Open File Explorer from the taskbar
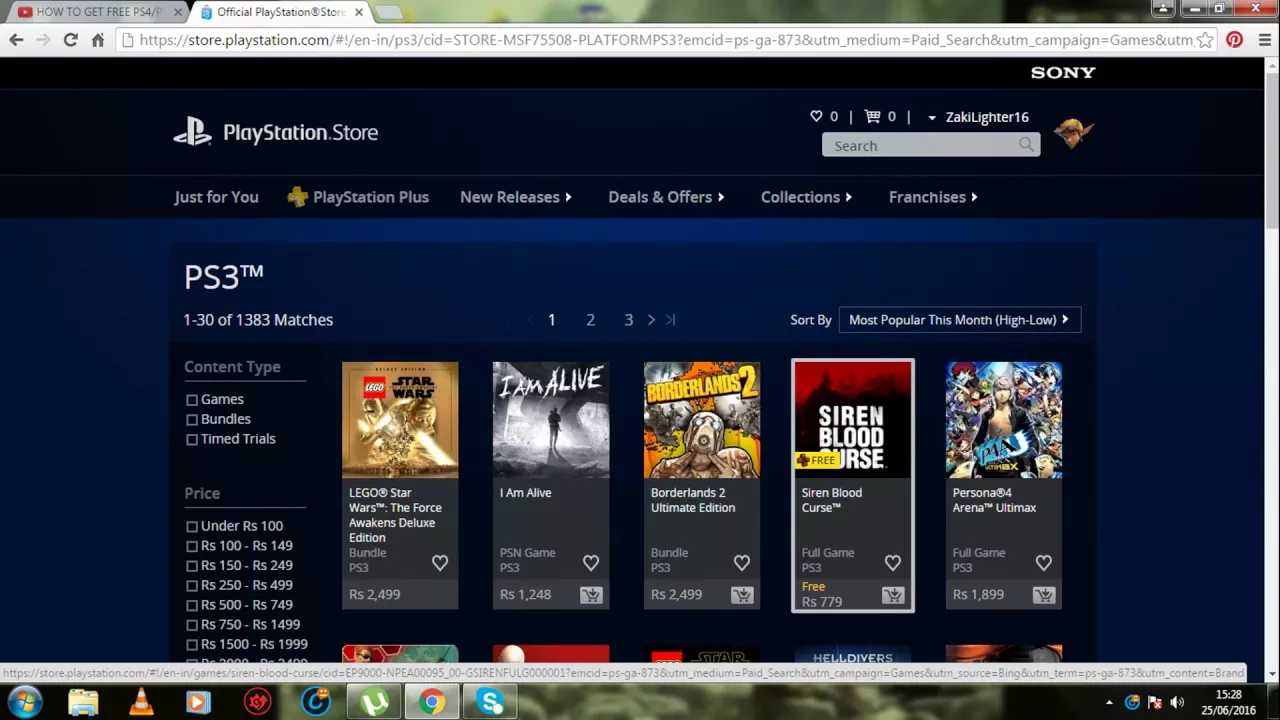 [83, 702]
